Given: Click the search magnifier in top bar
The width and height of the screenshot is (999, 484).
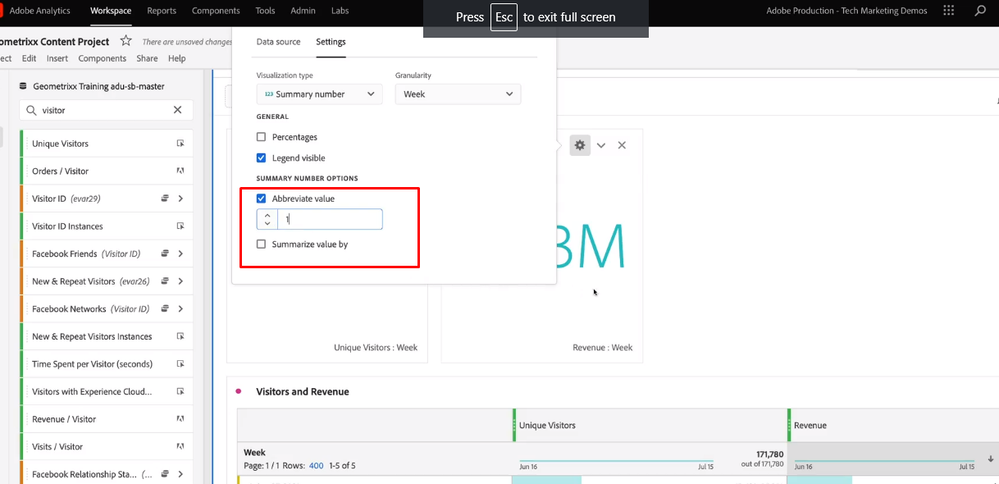Looking at the screenshot, I should pyautogui.click(x=979, y=11).
